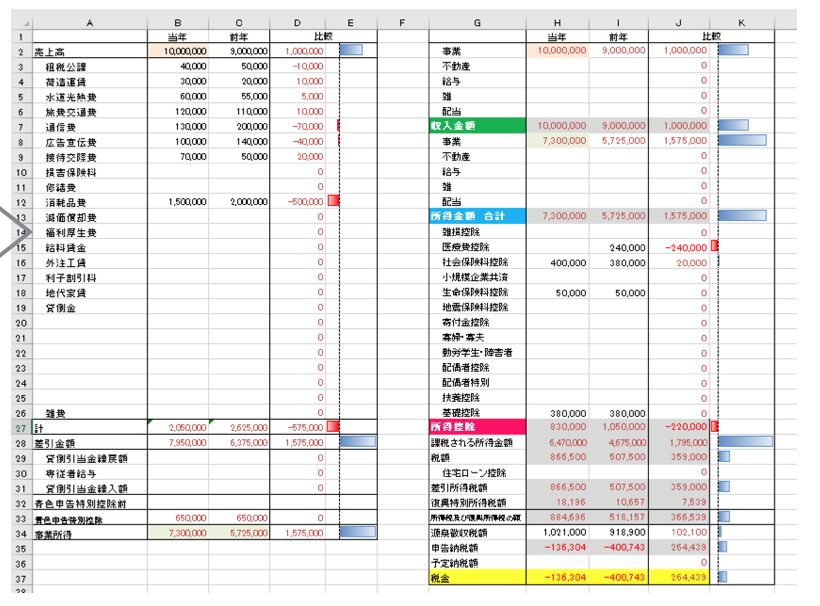Click the 医療費控除 label cell
This screenshot has width=820, height=606.
click(477, 247)
